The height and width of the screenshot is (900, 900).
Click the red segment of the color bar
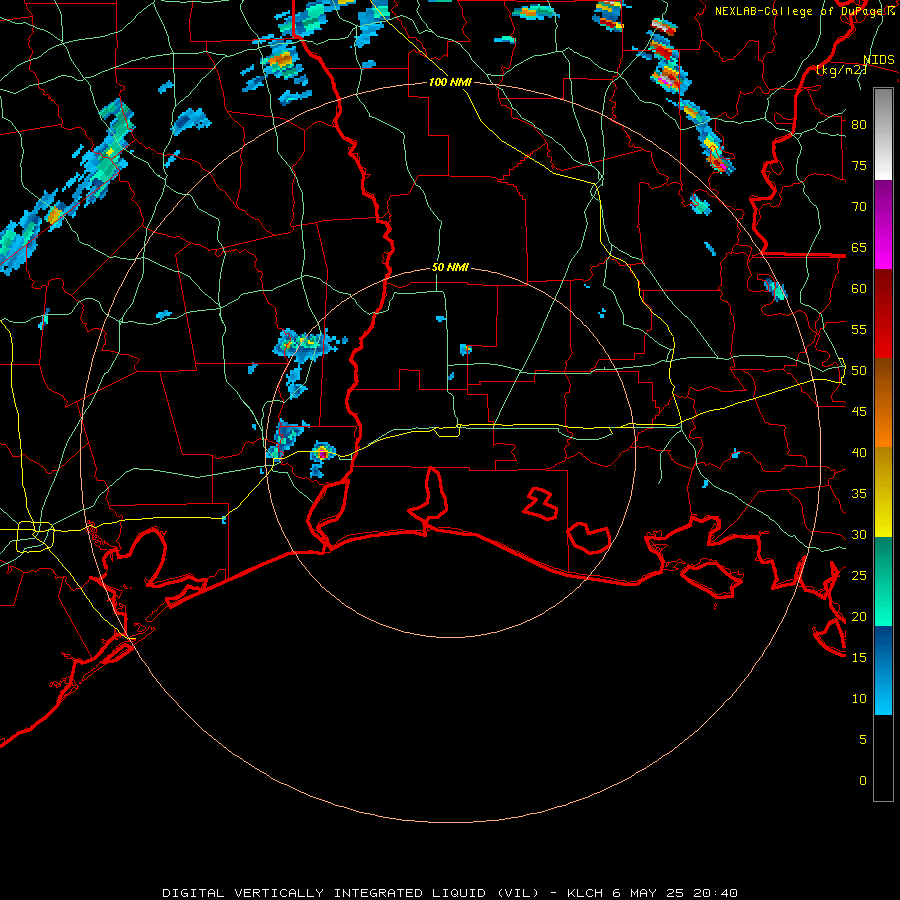coord(883,314)
